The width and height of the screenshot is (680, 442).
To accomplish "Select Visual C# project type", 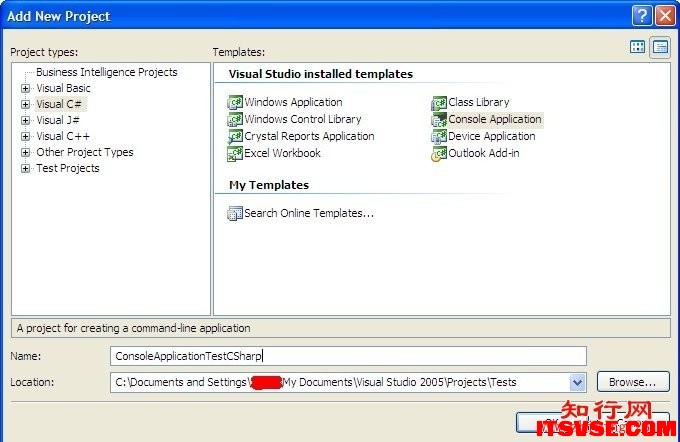I will click(x=59, y=104).
